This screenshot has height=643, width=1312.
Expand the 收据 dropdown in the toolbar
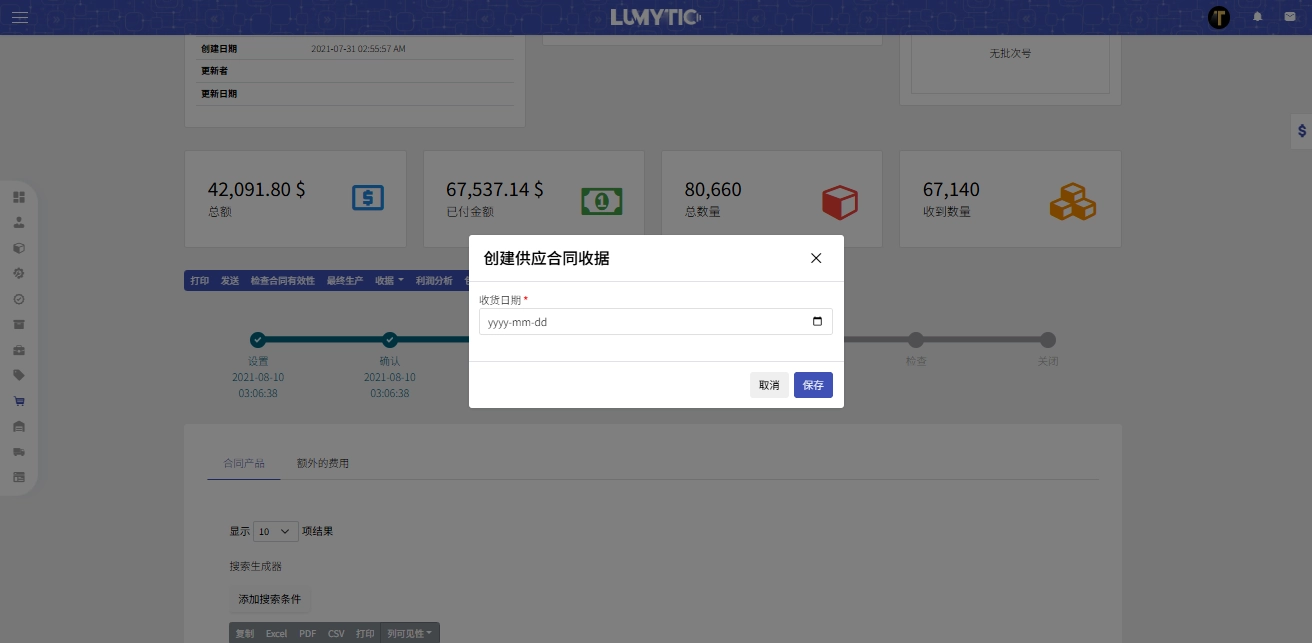[x=388, y=281]
